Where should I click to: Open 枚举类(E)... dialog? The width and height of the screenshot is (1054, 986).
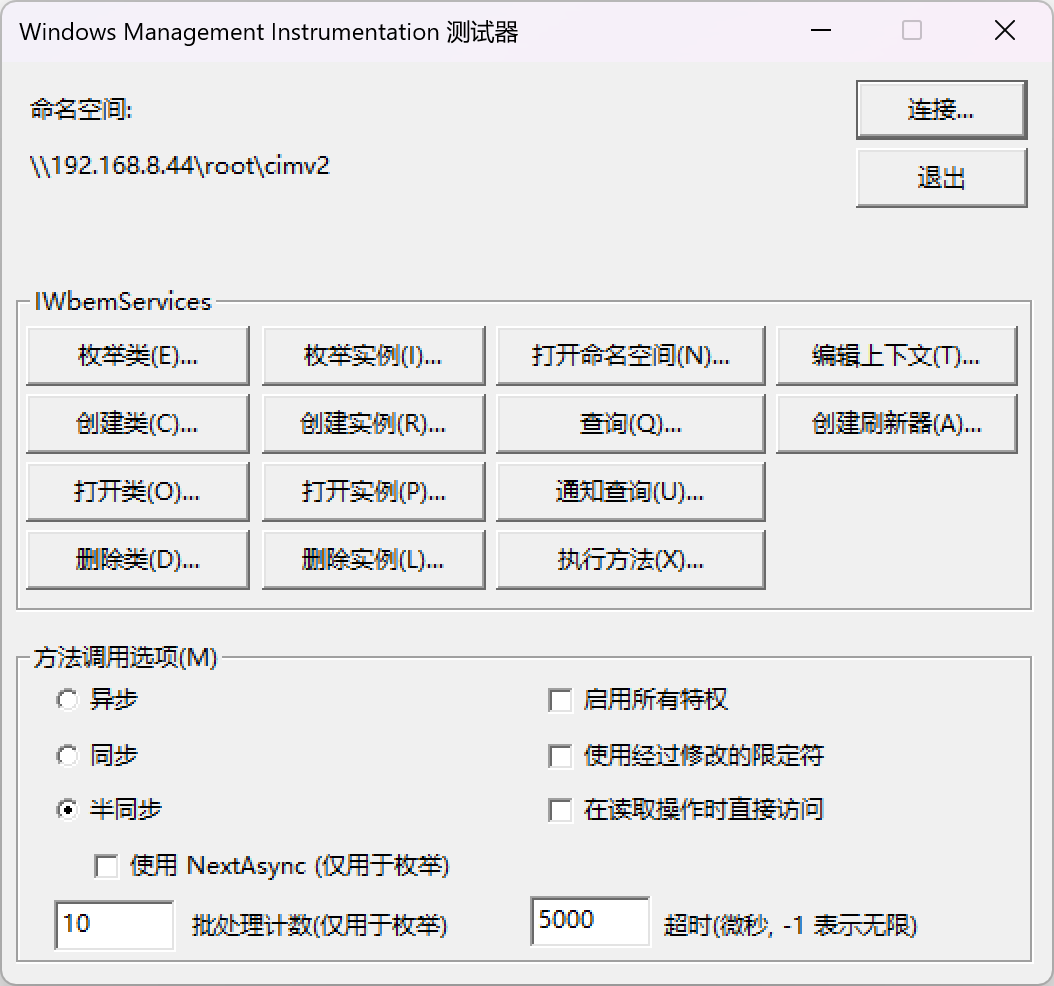(x=138, y=356)
